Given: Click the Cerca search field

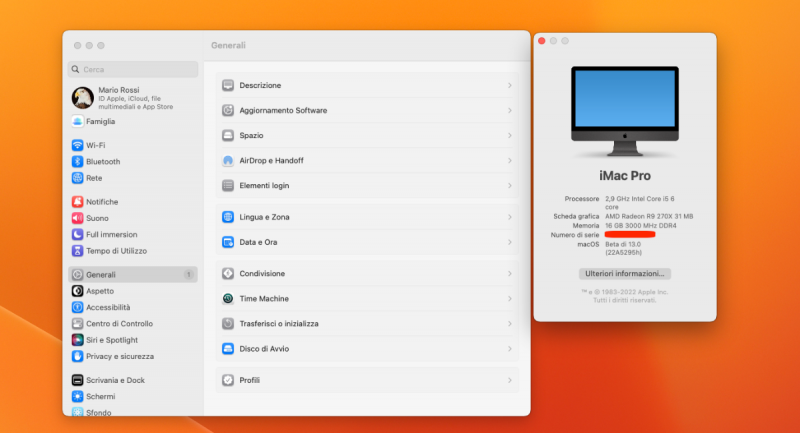Looking at the screenshot, I should tap(133, 69).
